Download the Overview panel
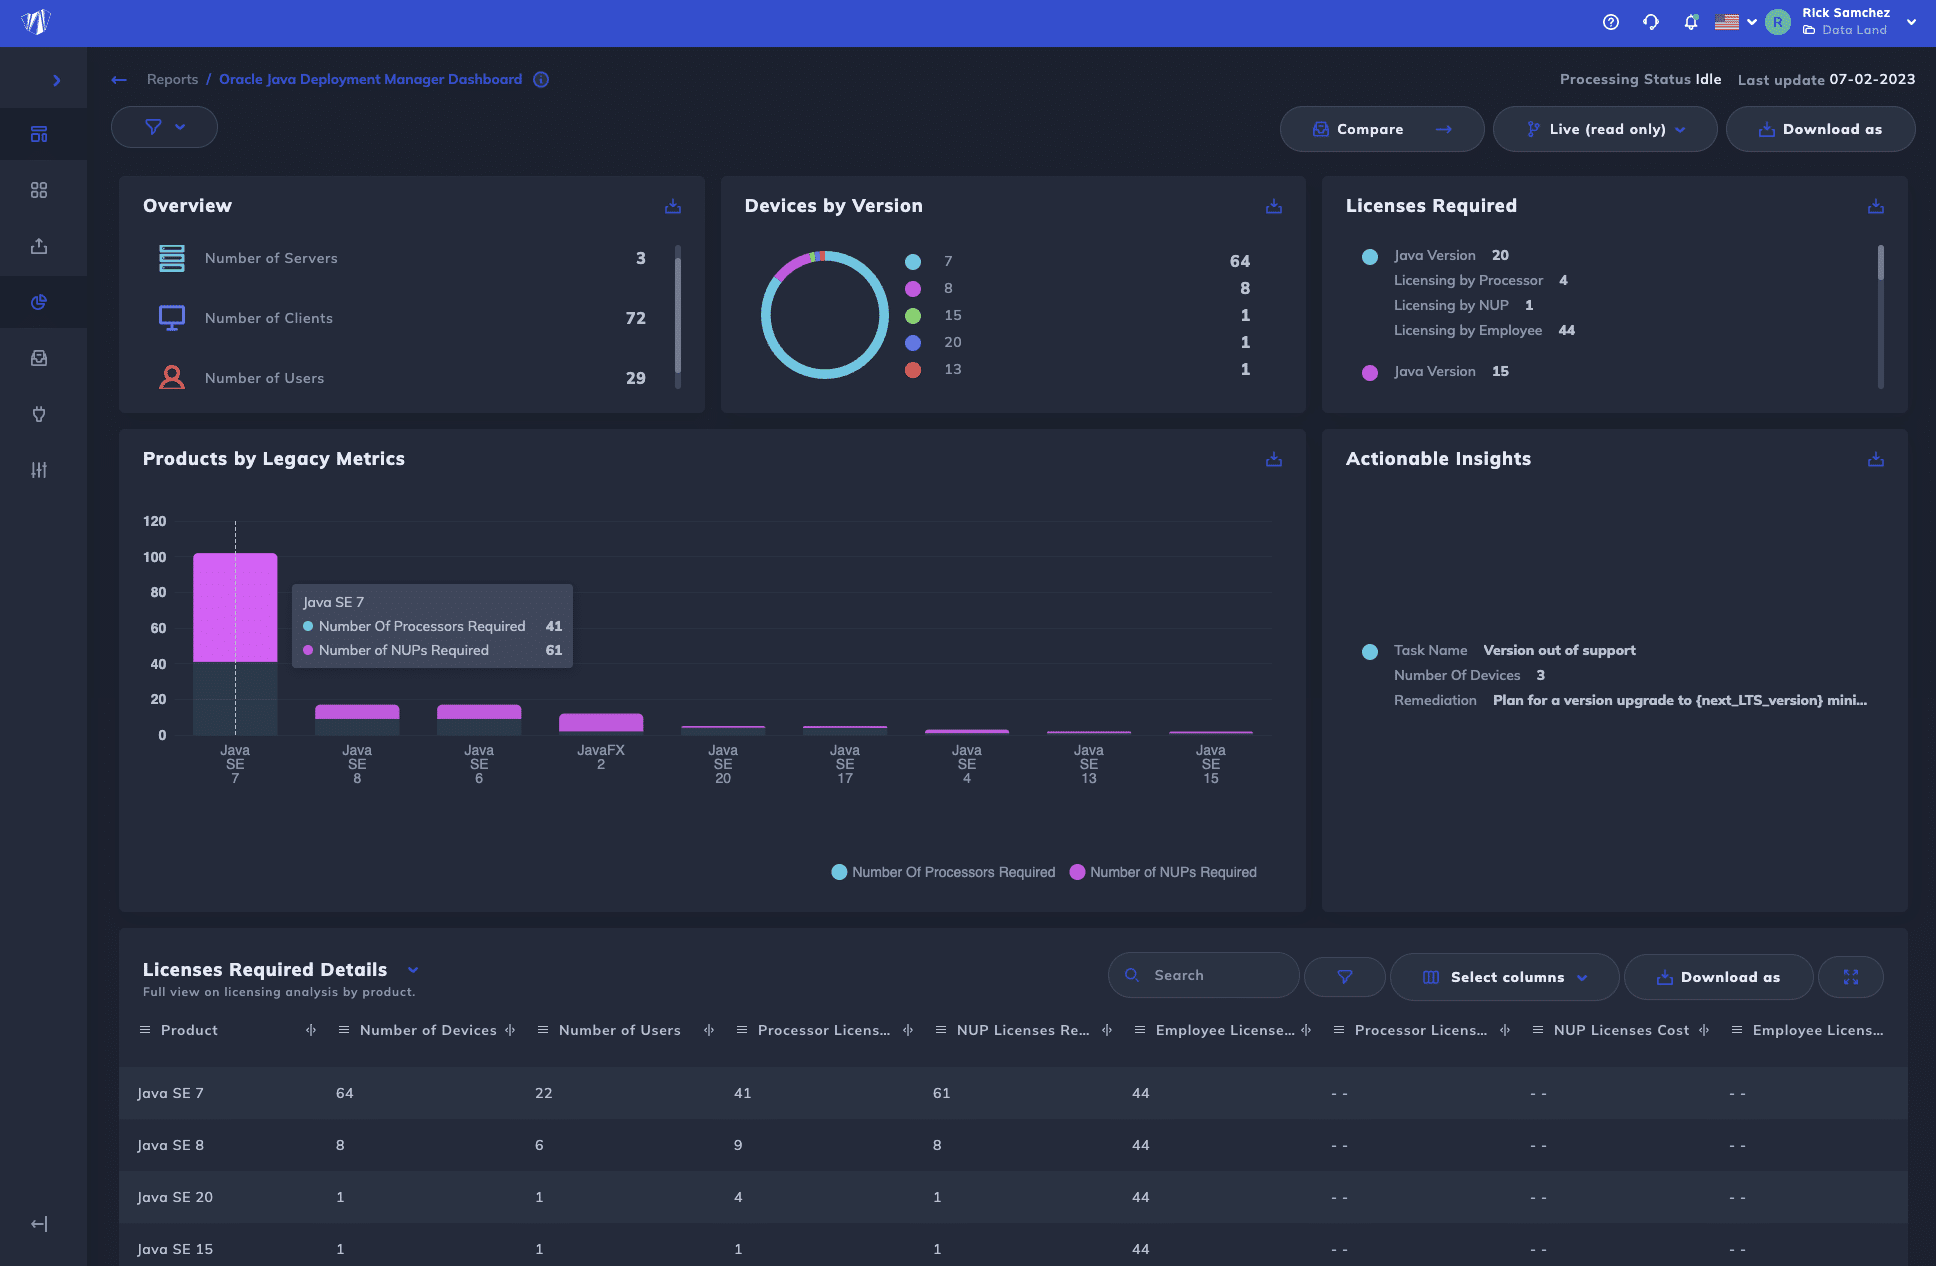The height and width of the screenshot is (1266, 1936). [x=673, y=206]
